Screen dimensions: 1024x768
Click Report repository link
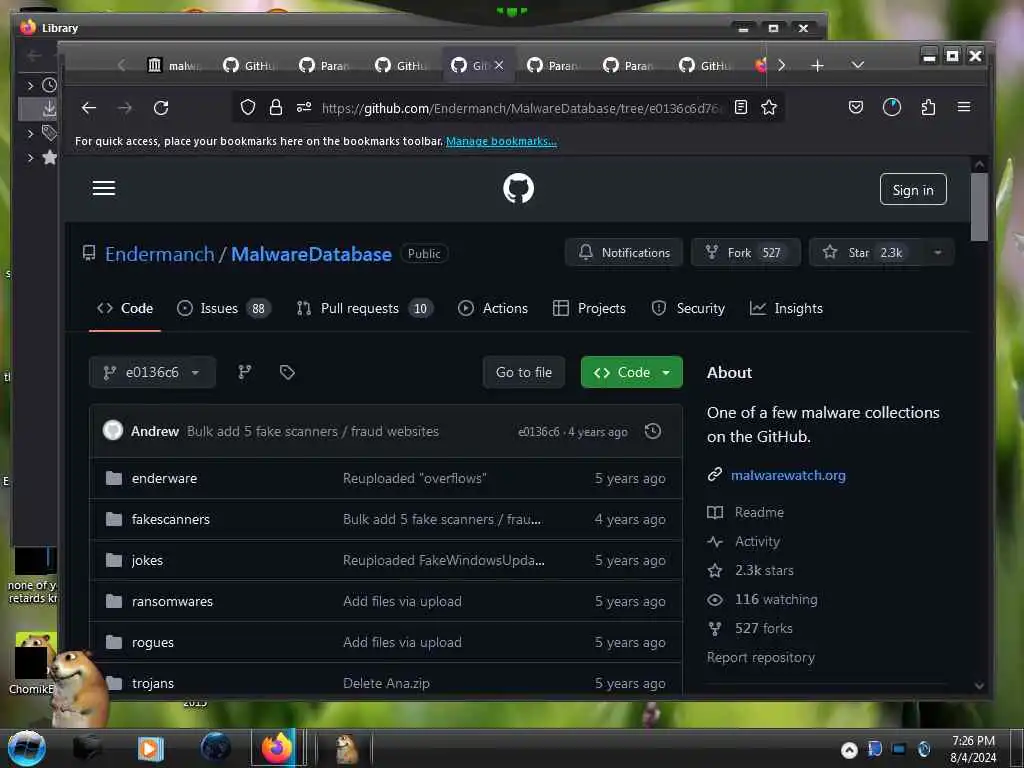pyautogui.click(x=760, y=658)
